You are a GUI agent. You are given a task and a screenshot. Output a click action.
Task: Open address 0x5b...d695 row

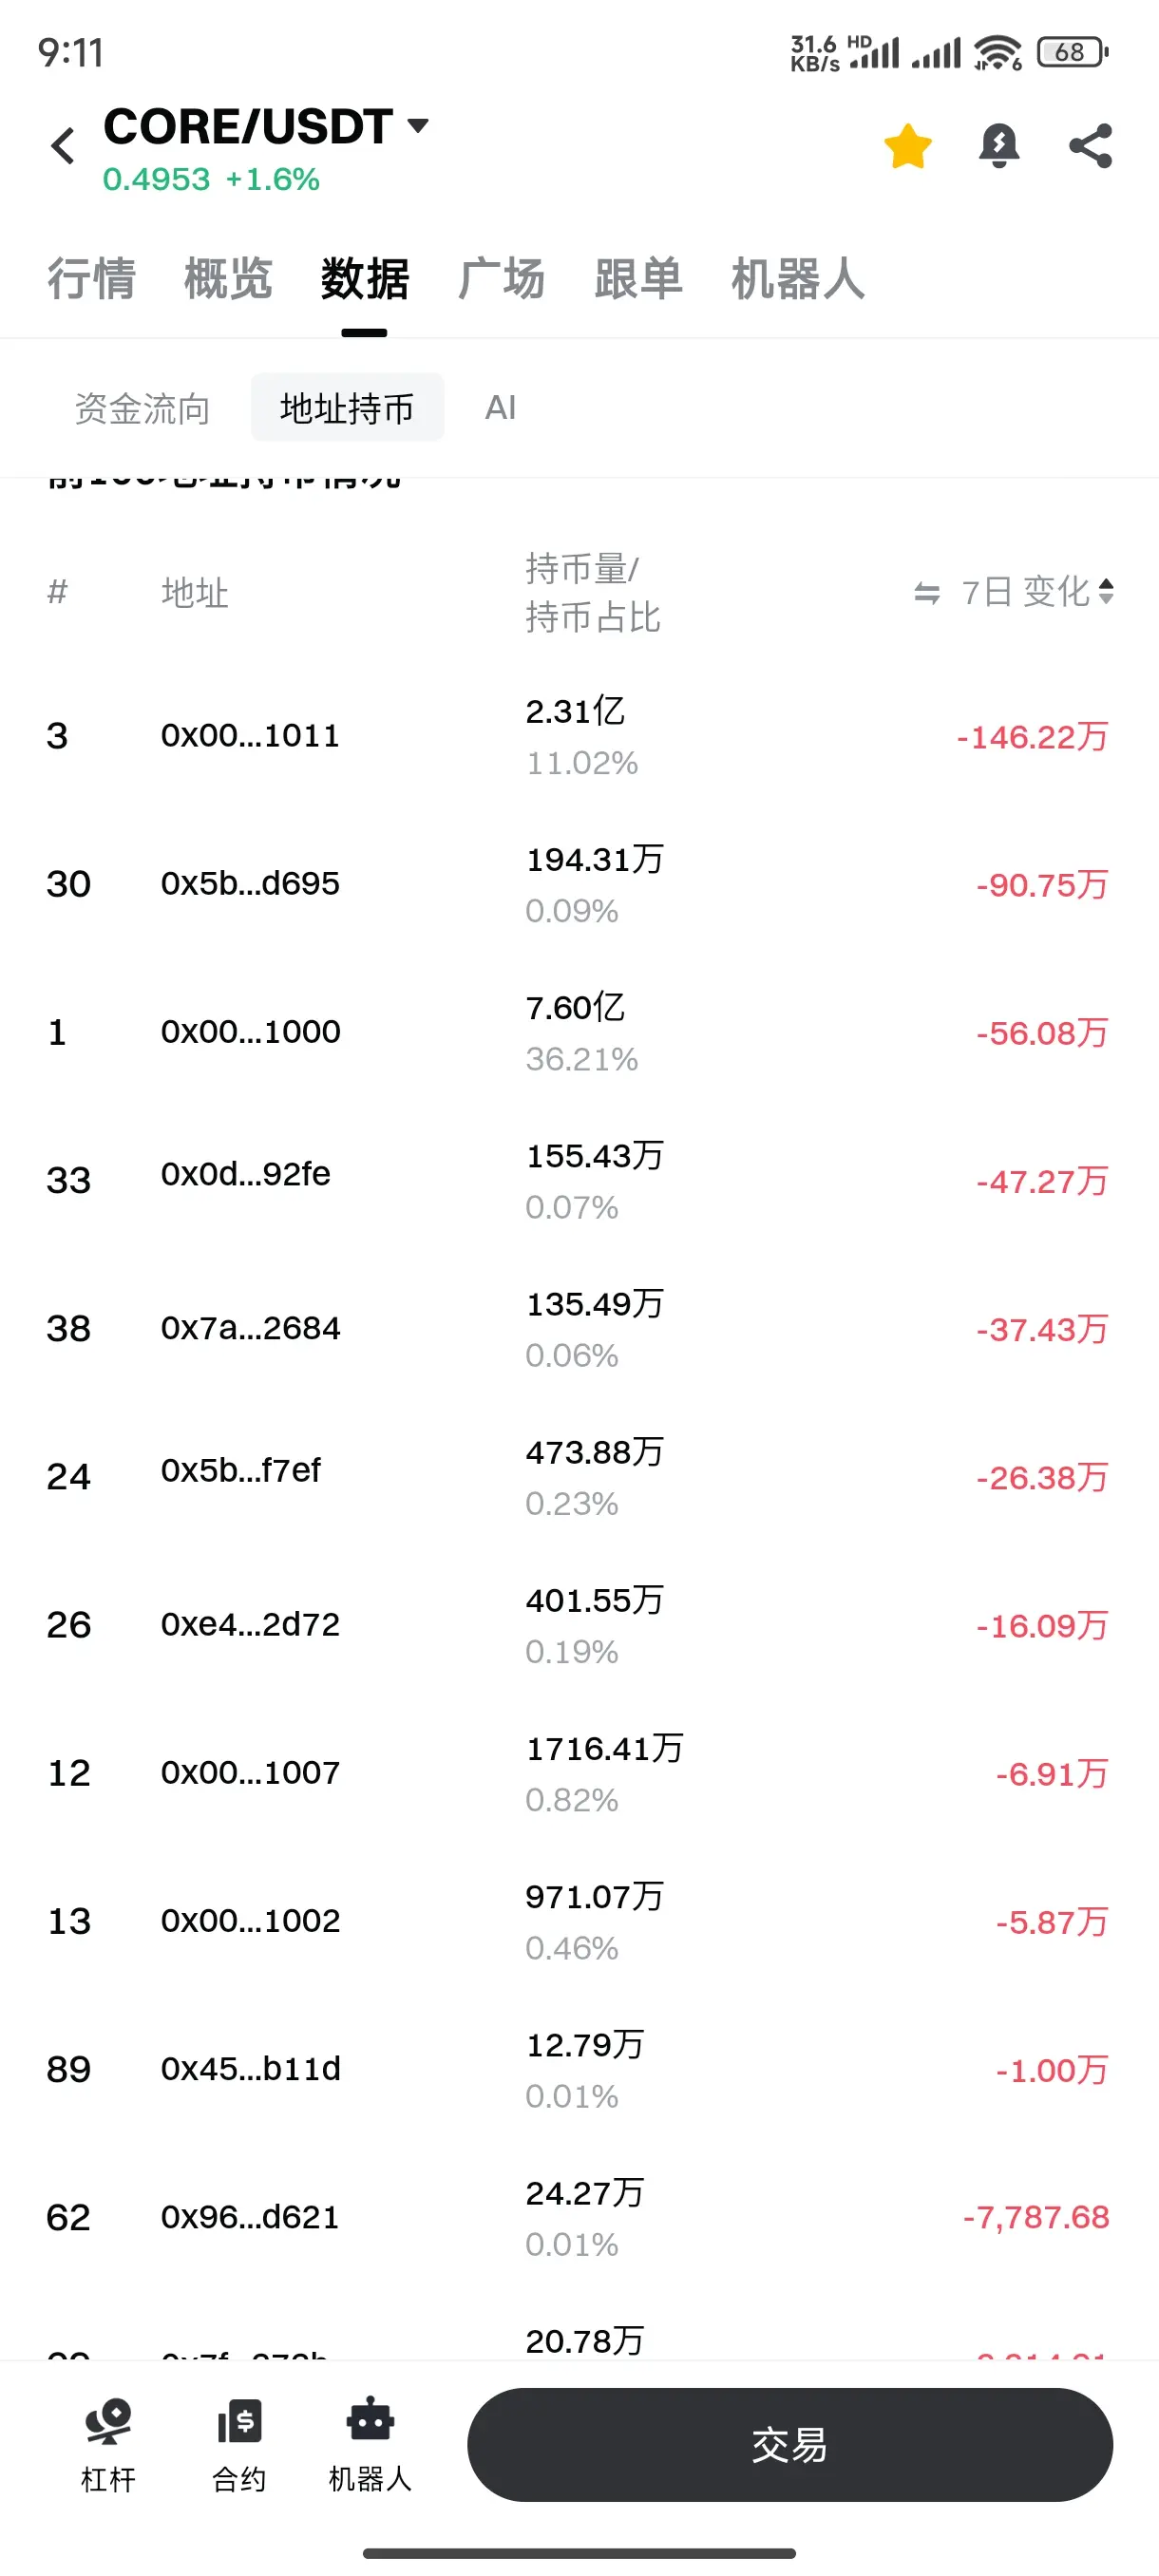[579, 884]
